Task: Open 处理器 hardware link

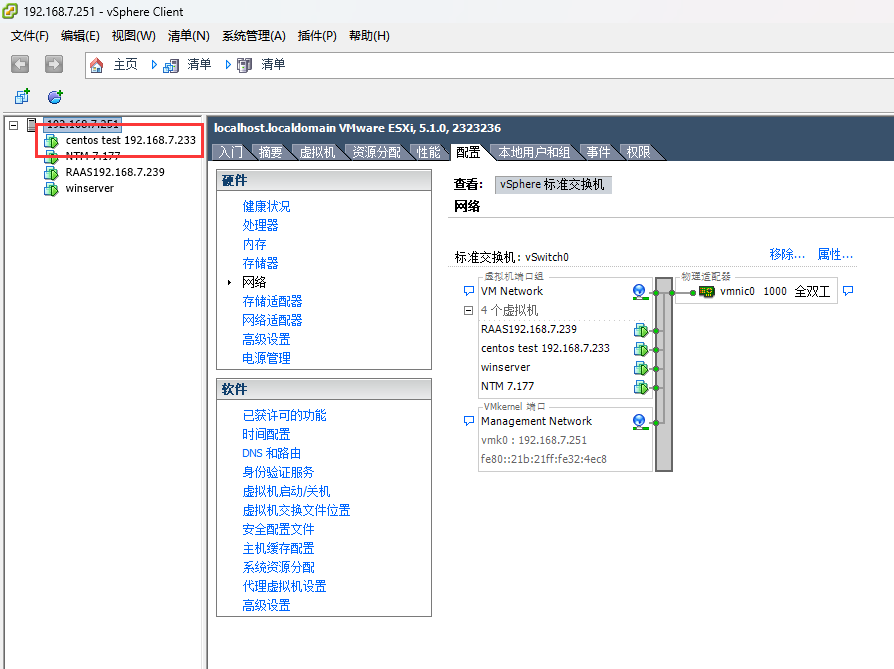Action: point(260,225)
